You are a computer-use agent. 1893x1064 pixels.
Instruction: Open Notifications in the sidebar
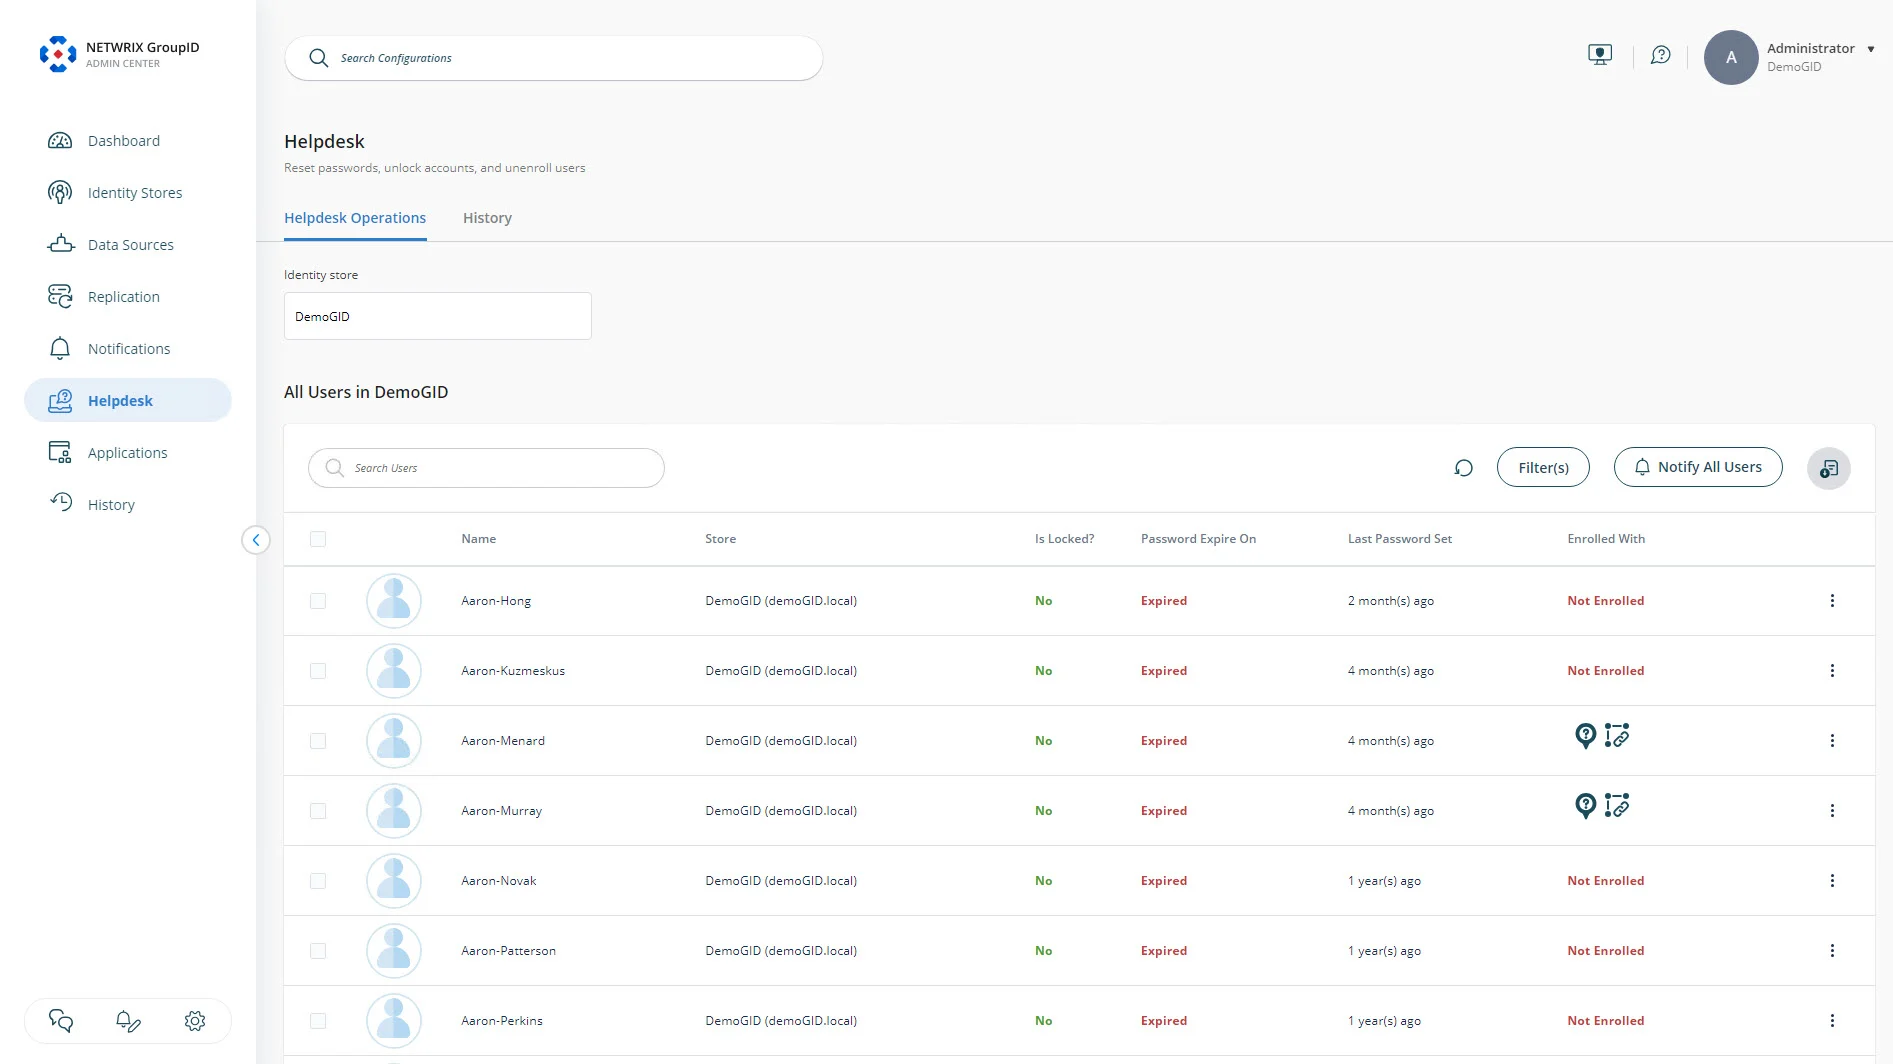(x=128, y=349)
